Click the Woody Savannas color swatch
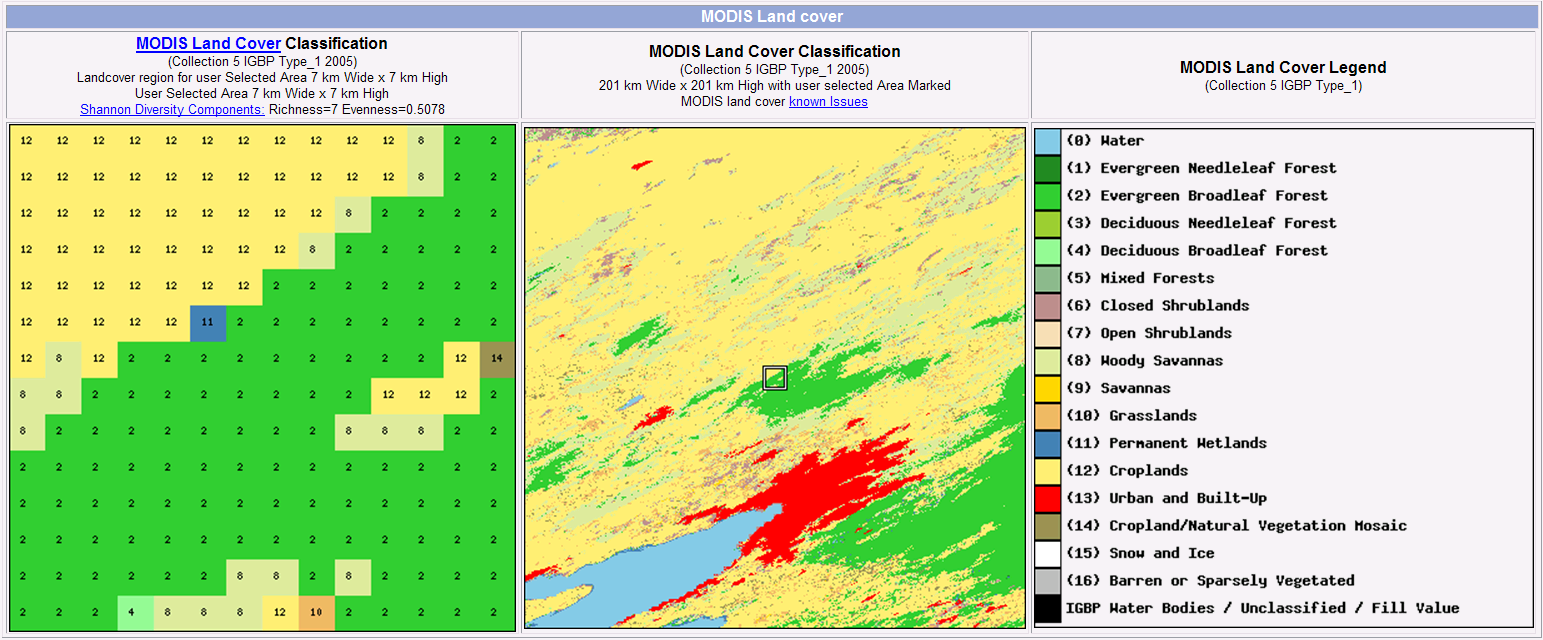Viewport: 1543px width, 640px height. tap(1047, 361)
